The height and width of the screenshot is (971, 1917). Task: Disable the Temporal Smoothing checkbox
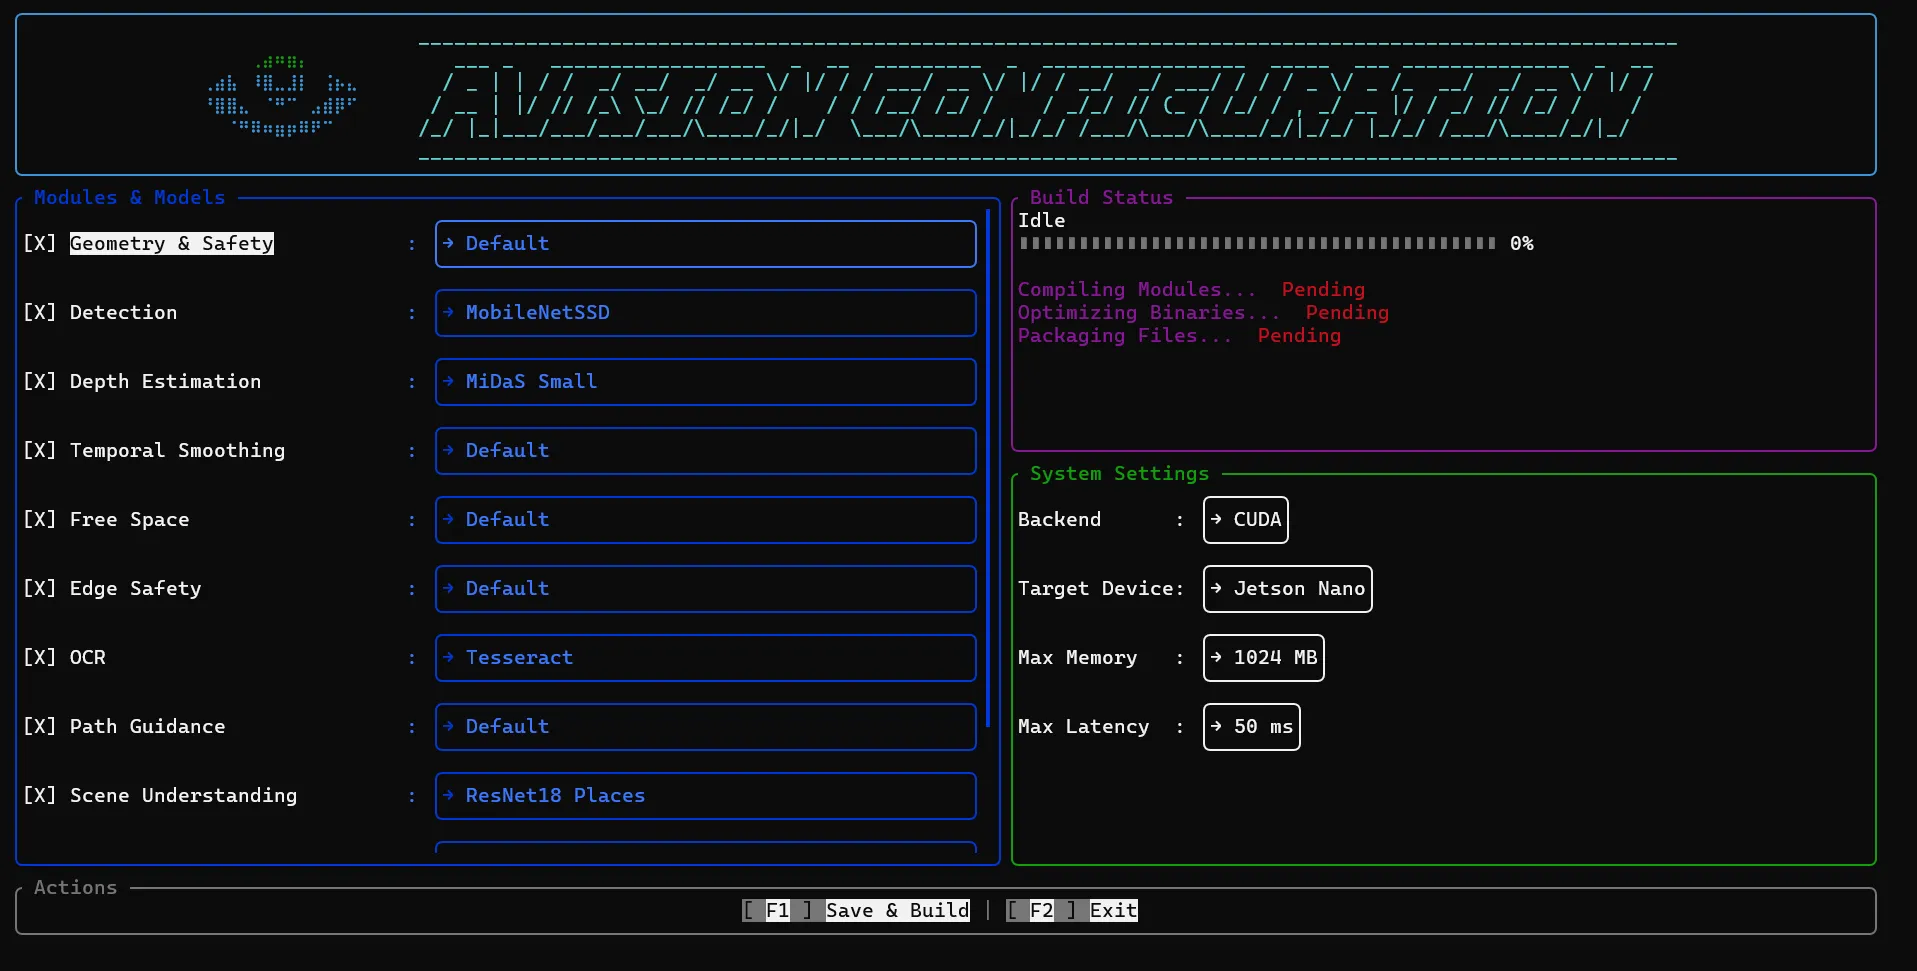[40, 451]
